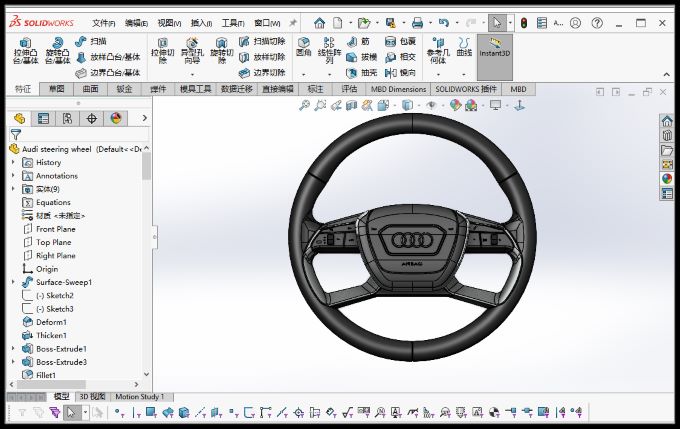Screen dimensions: 680x429
Task: Toggle Hide/Show Items eye icon
Action: [431, 105]
